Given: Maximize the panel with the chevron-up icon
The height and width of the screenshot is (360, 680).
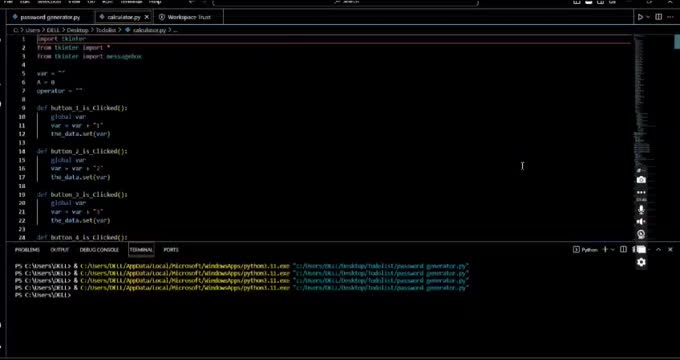Looking at the screenshot, I should (658, 249).
